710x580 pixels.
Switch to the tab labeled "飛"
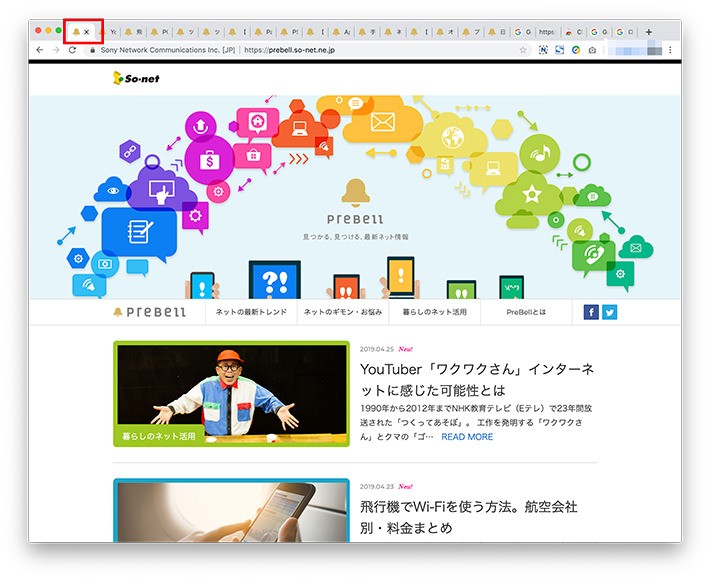coord(134,32)
